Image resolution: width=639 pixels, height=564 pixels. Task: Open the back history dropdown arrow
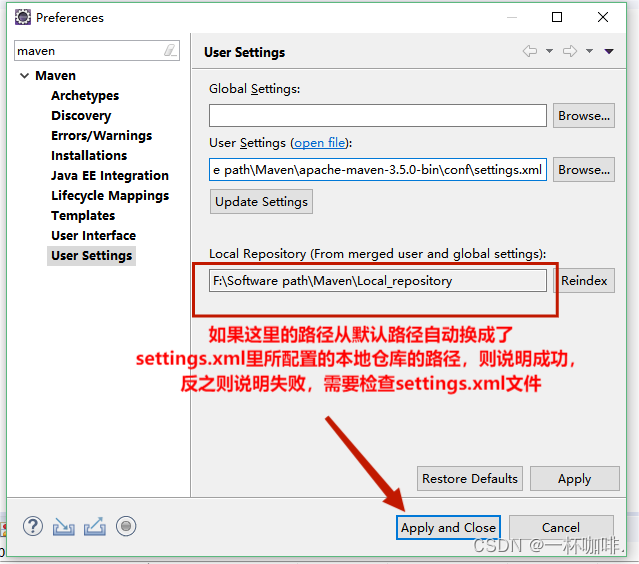pyautogui.click(x=549, y=51)
